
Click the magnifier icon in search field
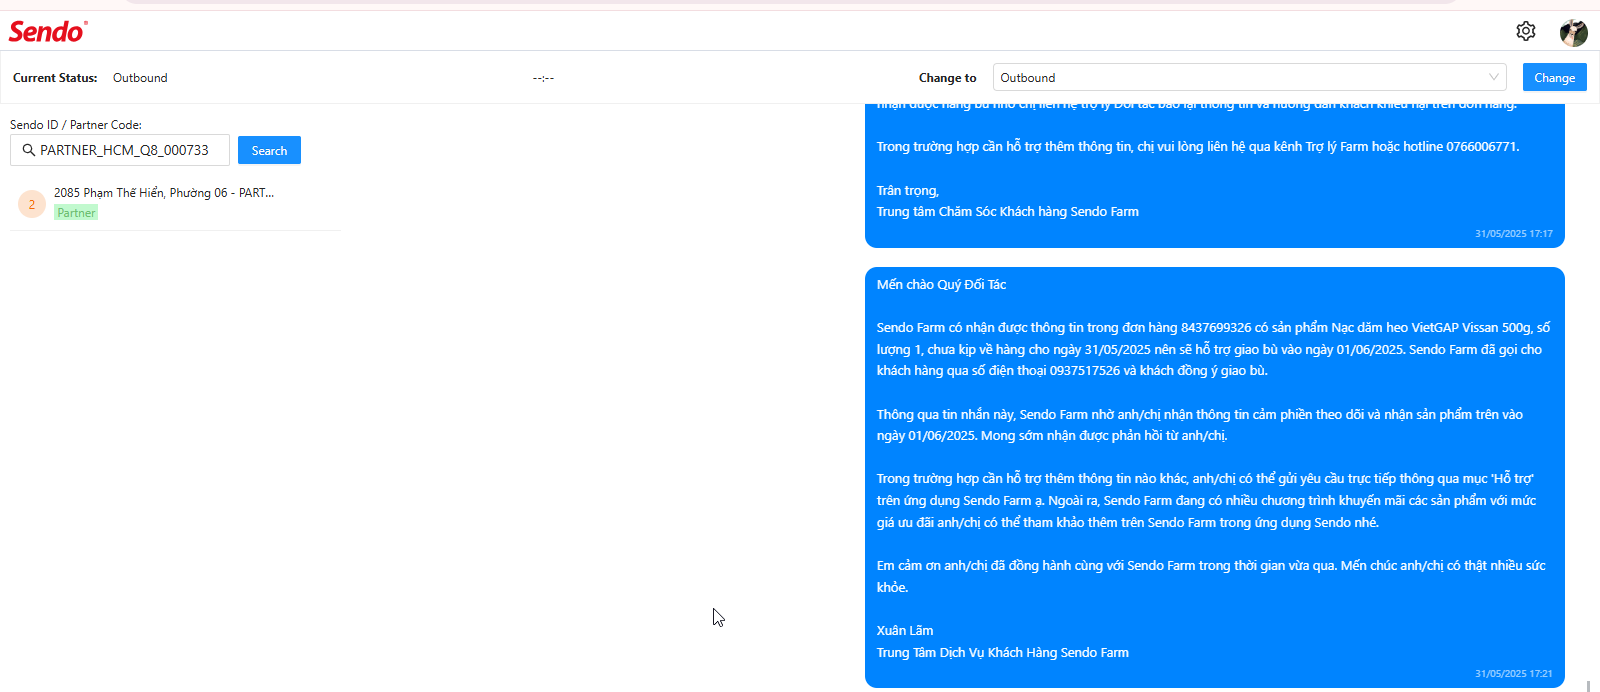click(x=29, y=150)
